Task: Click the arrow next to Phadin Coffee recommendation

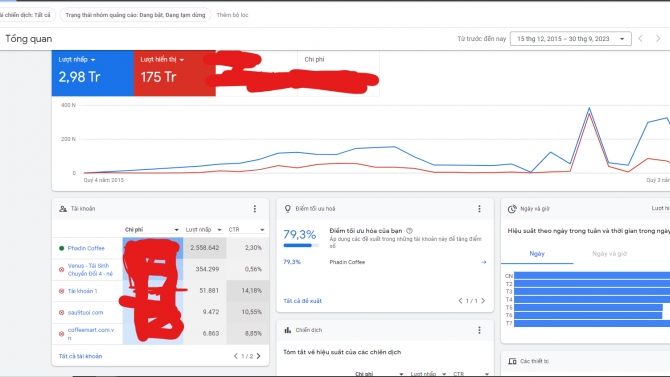Action: coord(483,262)
